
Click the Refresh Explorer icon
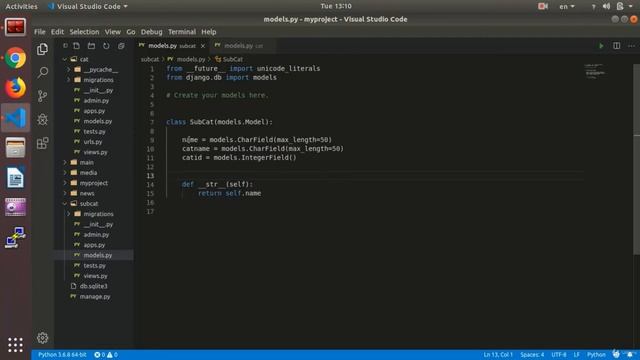pyautogui.click(x=106, y=46)
